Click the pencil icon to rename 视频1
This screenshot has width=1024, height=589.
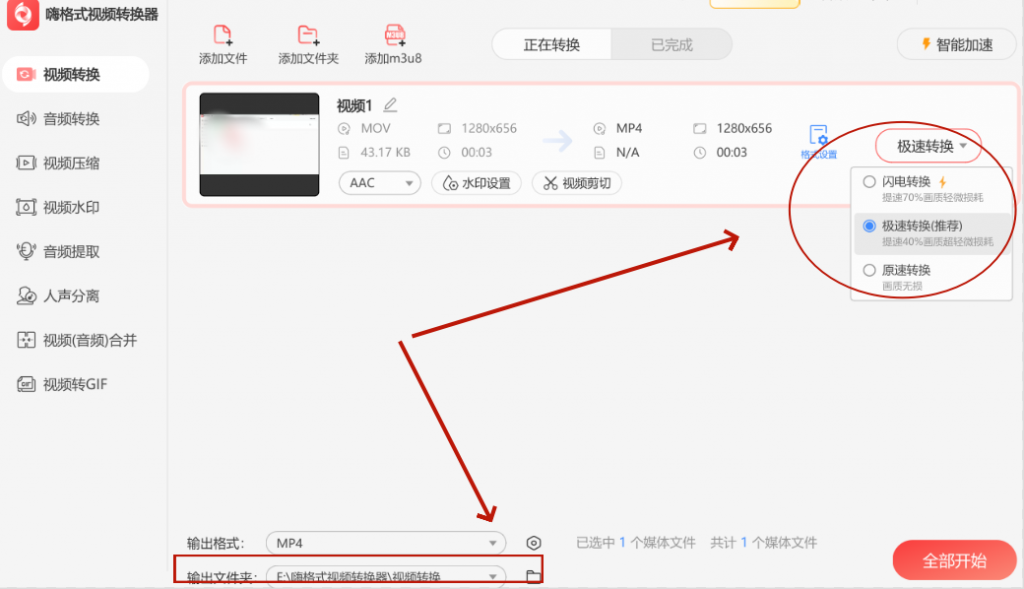tap(391, 103)
